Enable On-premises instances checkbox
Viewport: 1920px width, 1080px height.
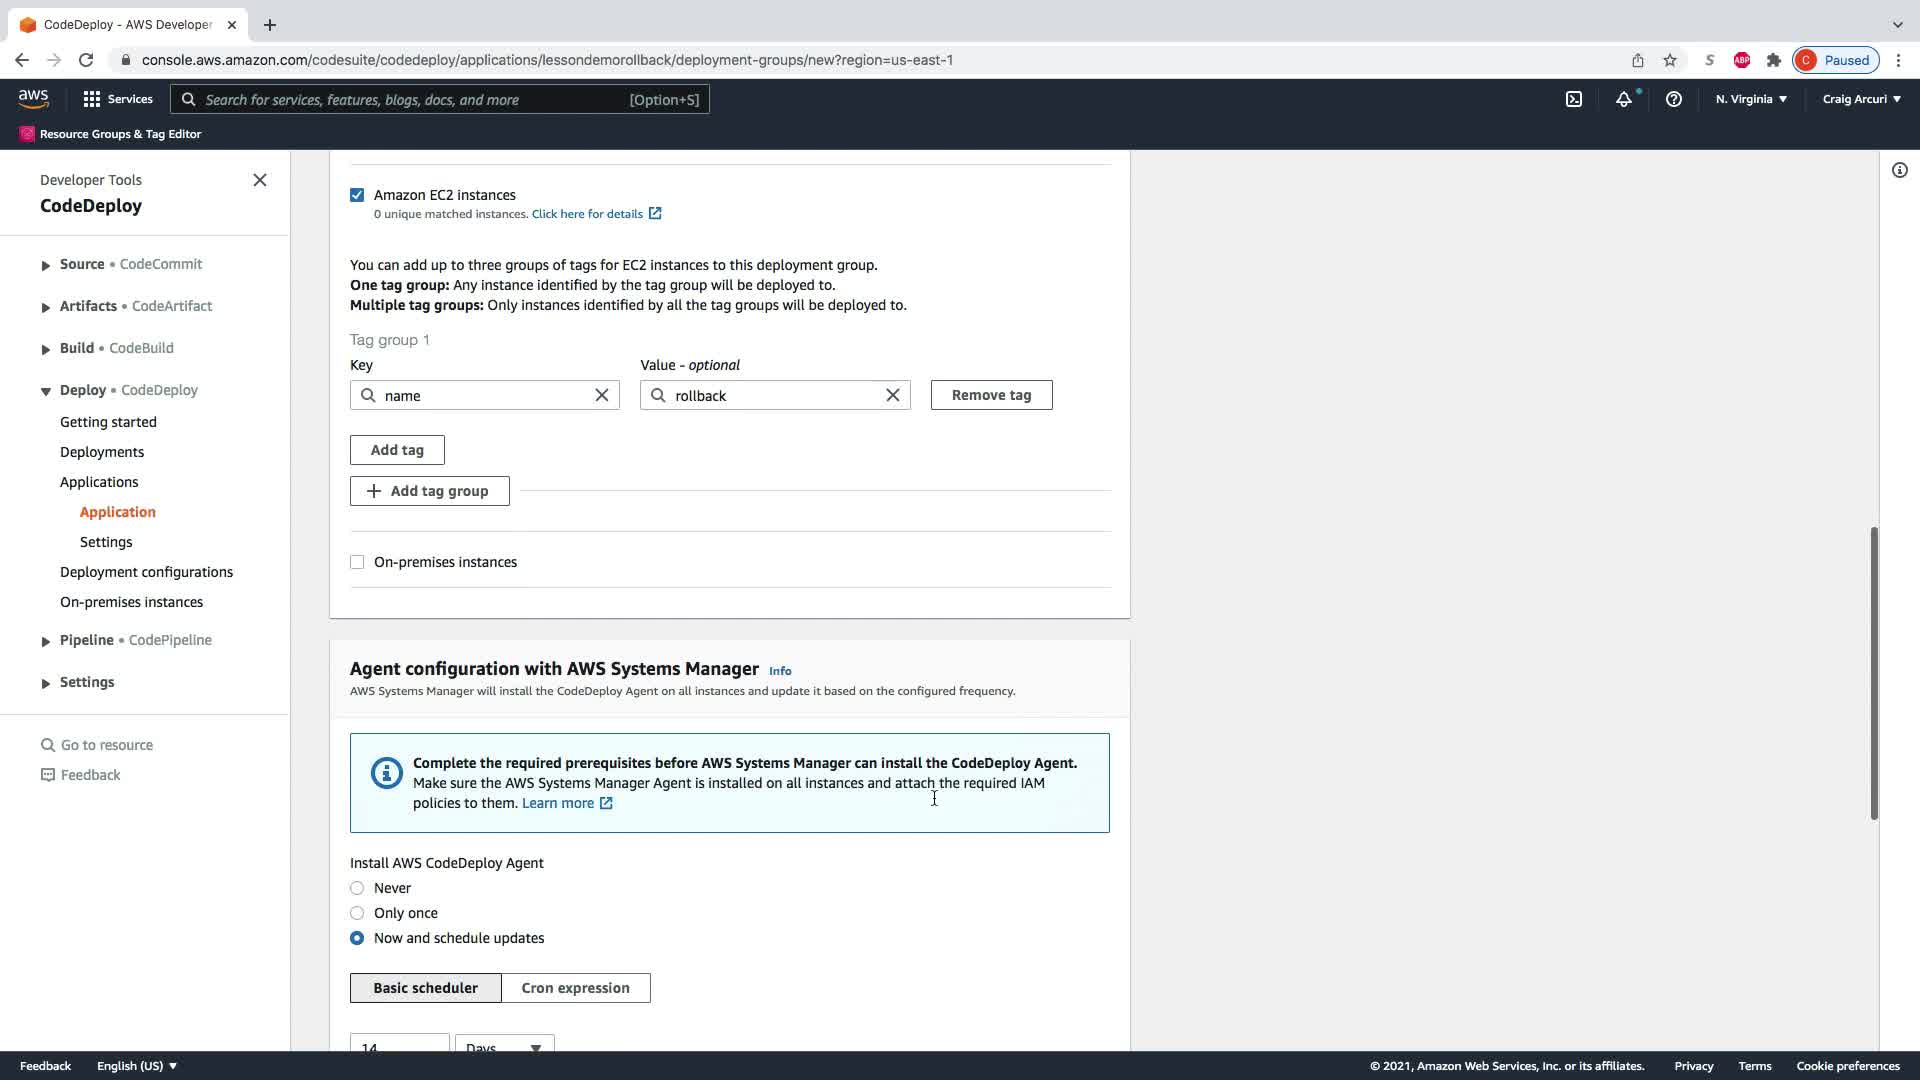(x=357, y=562)
